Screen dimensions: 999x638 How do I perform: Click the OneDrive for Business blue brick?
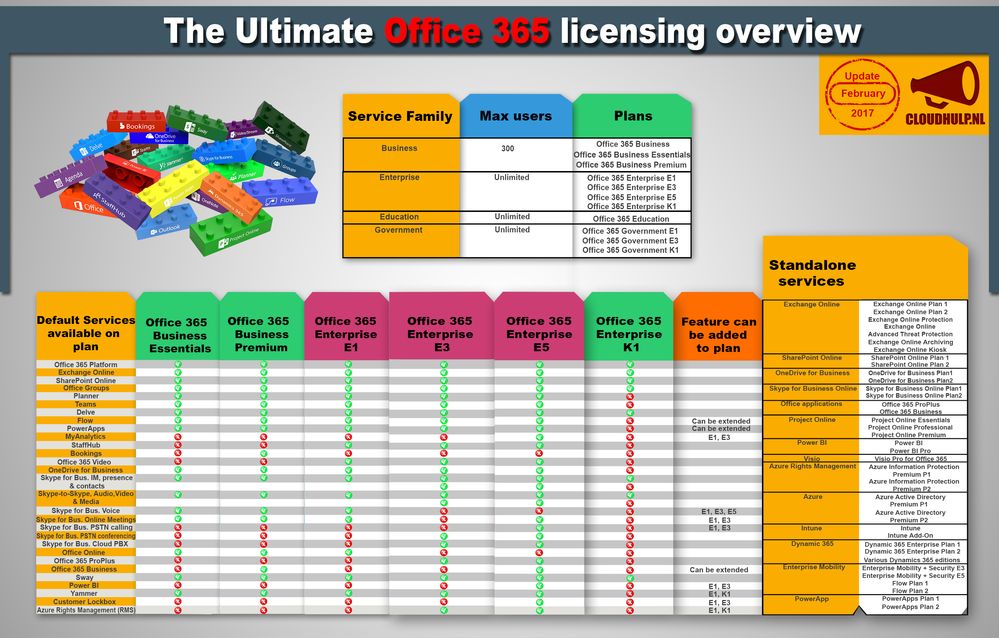[160, 137]
